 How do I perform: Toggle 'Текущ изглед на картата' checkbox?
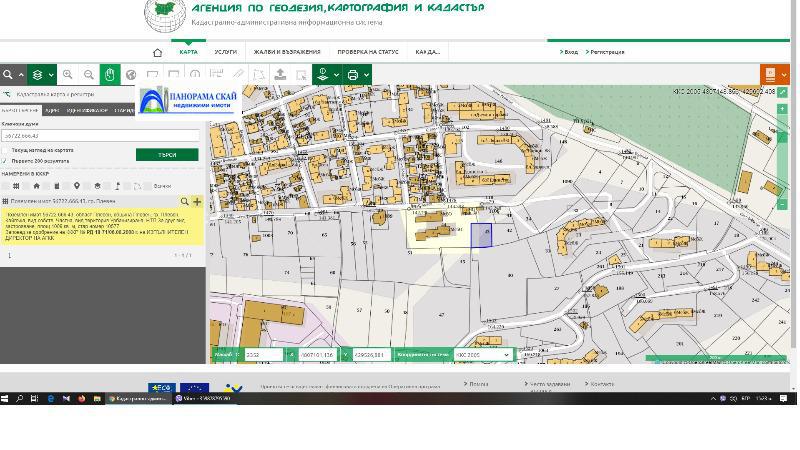[5, 151]
